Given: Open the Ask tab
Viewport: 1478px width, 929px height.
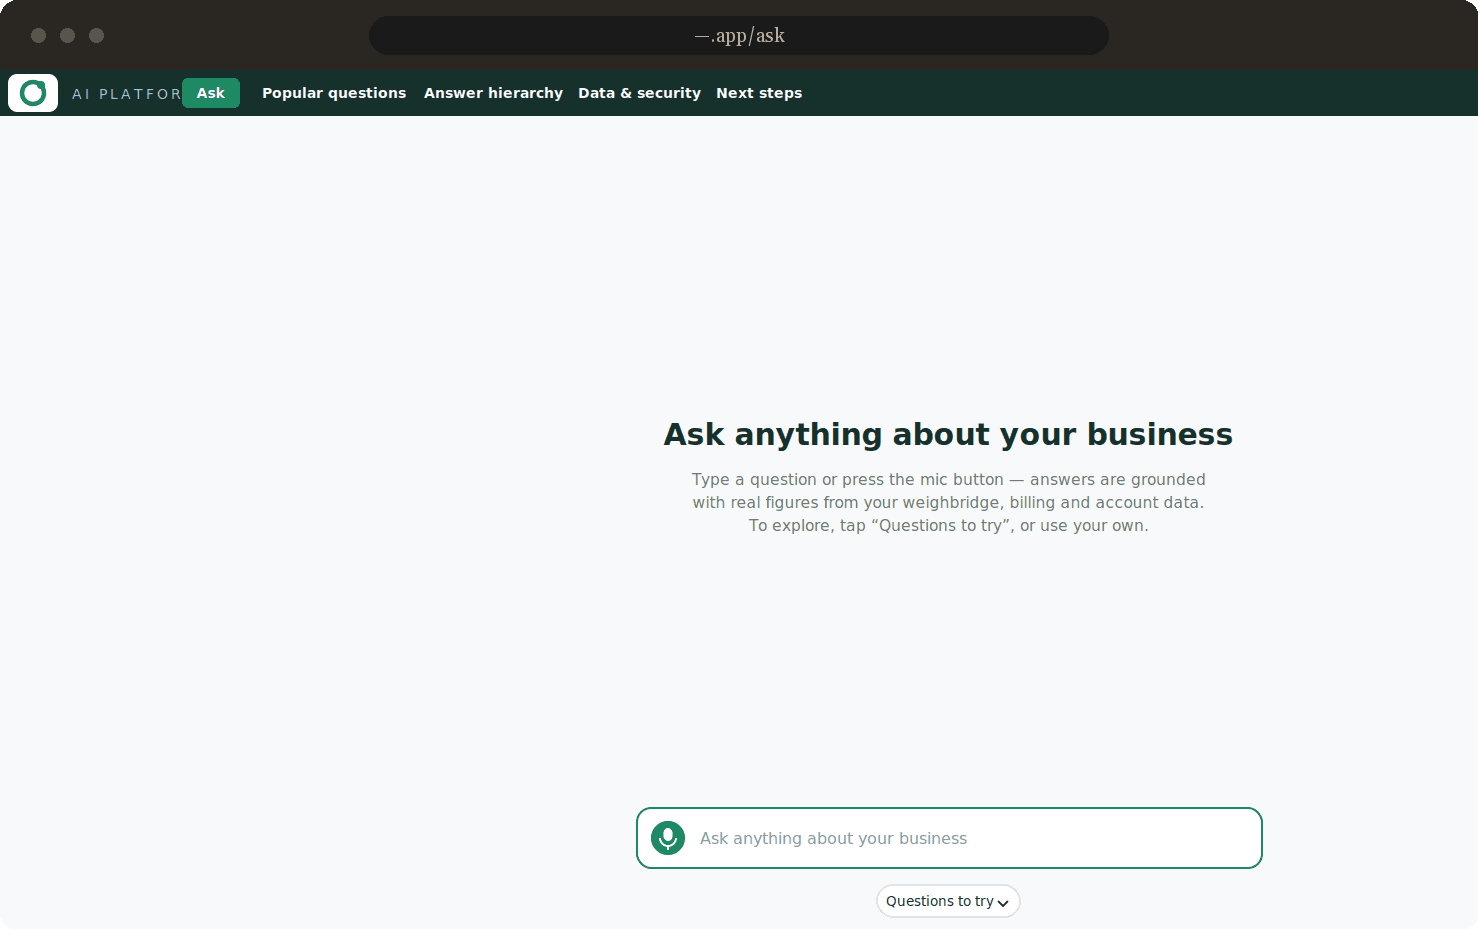Looking at the screenshot, I should pos(211,93).
